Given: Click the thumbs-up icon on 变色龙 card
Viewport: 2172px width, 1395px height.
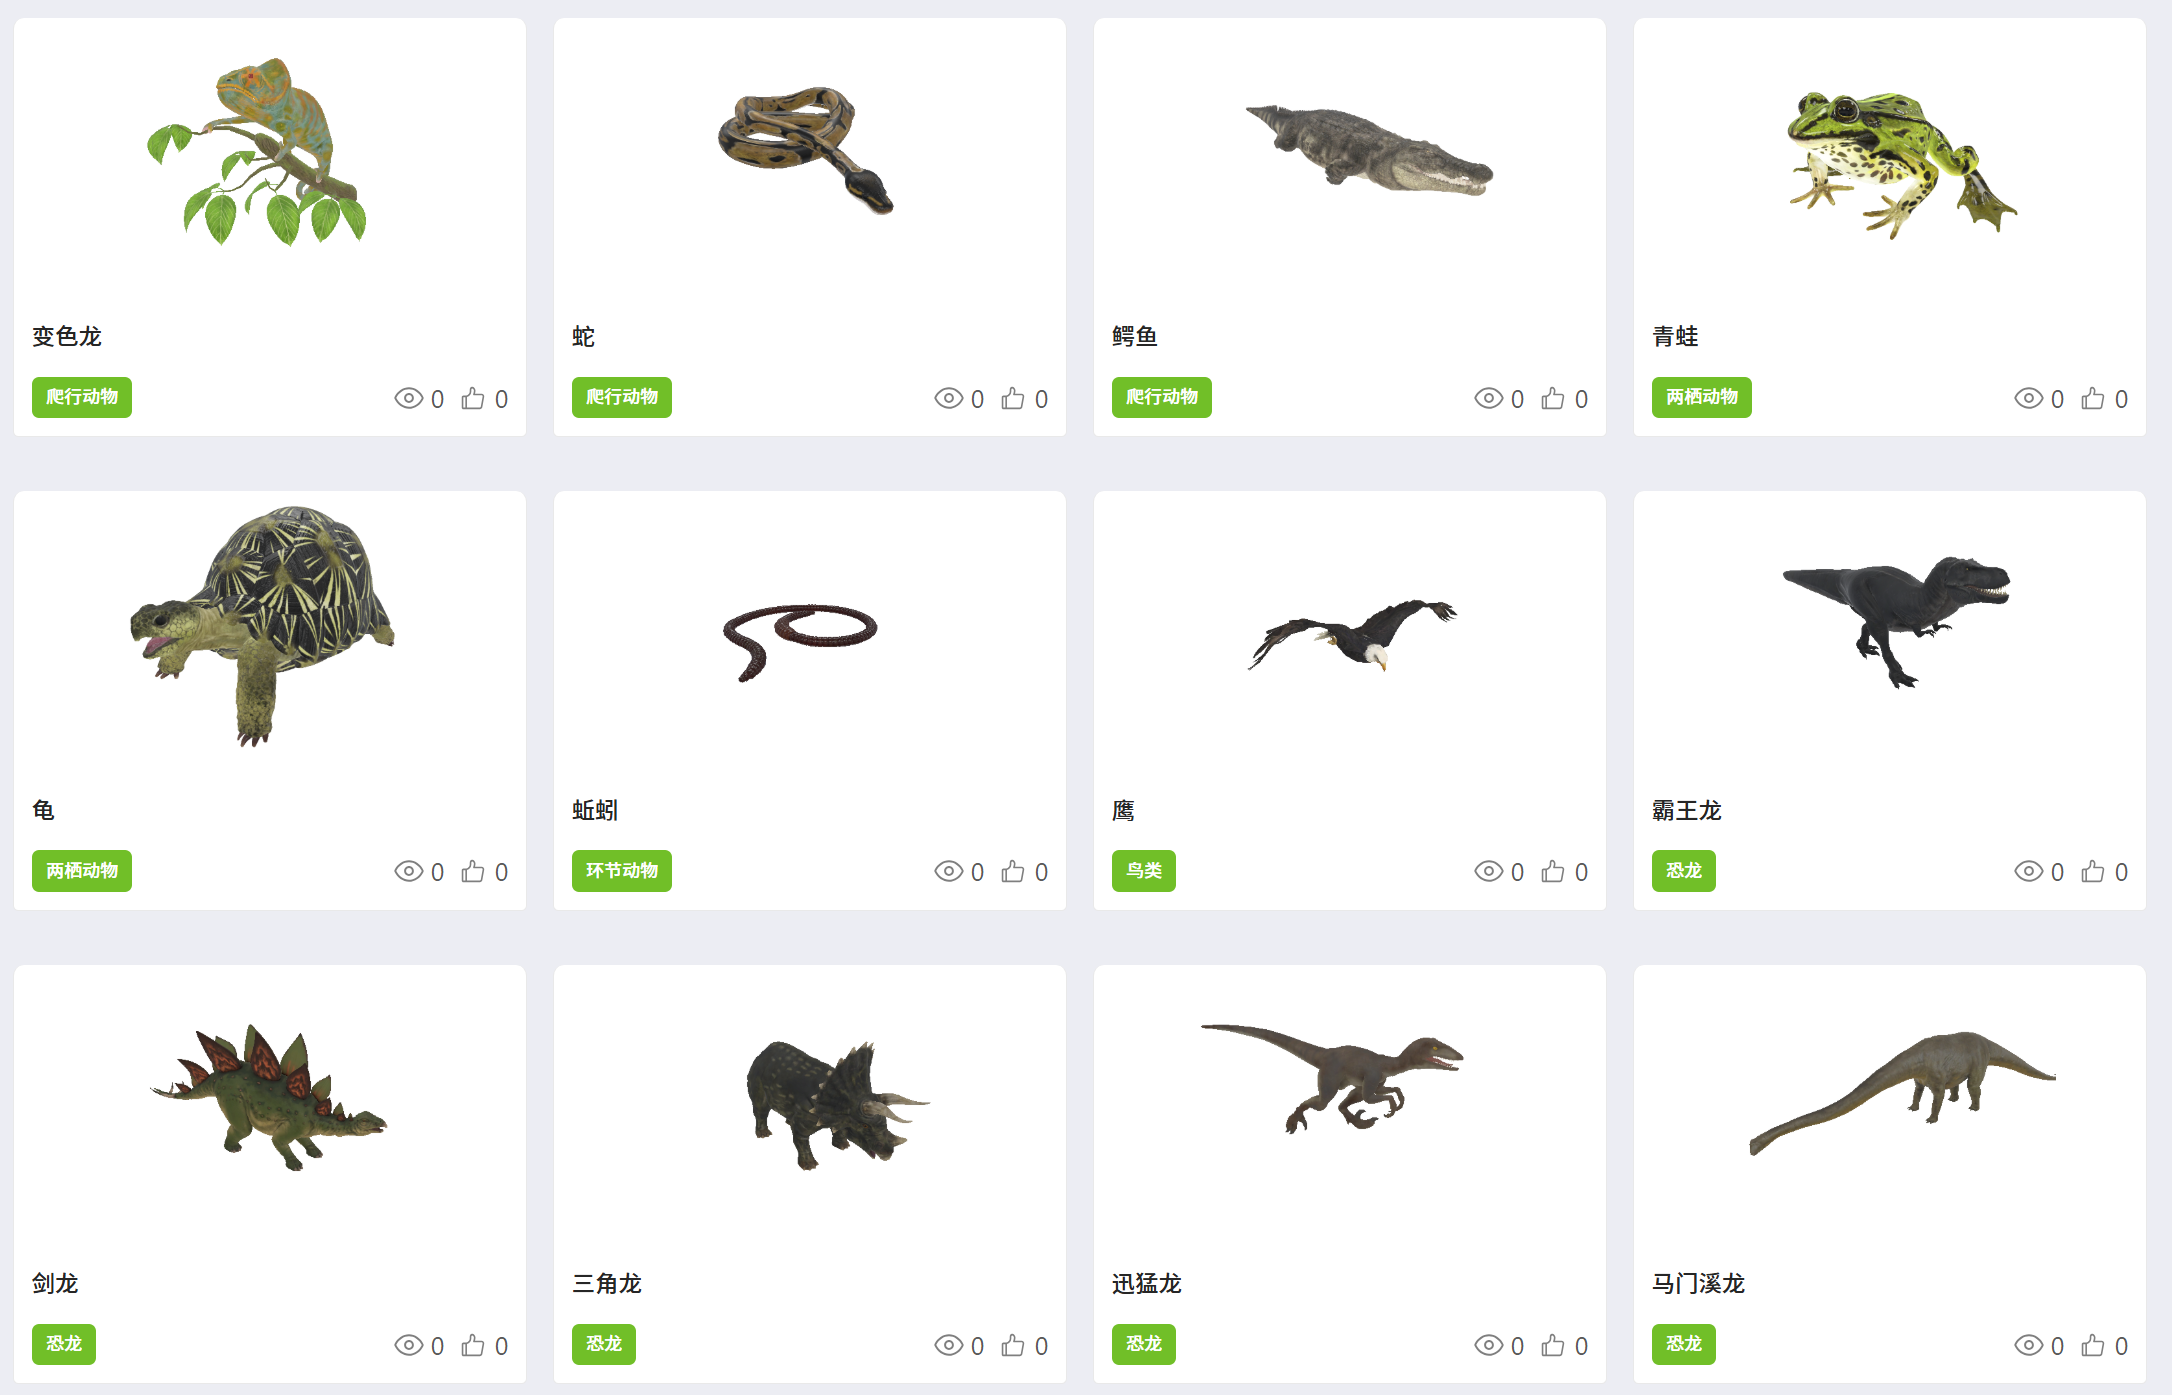Looking at the screenshot, I should [473, 399].
